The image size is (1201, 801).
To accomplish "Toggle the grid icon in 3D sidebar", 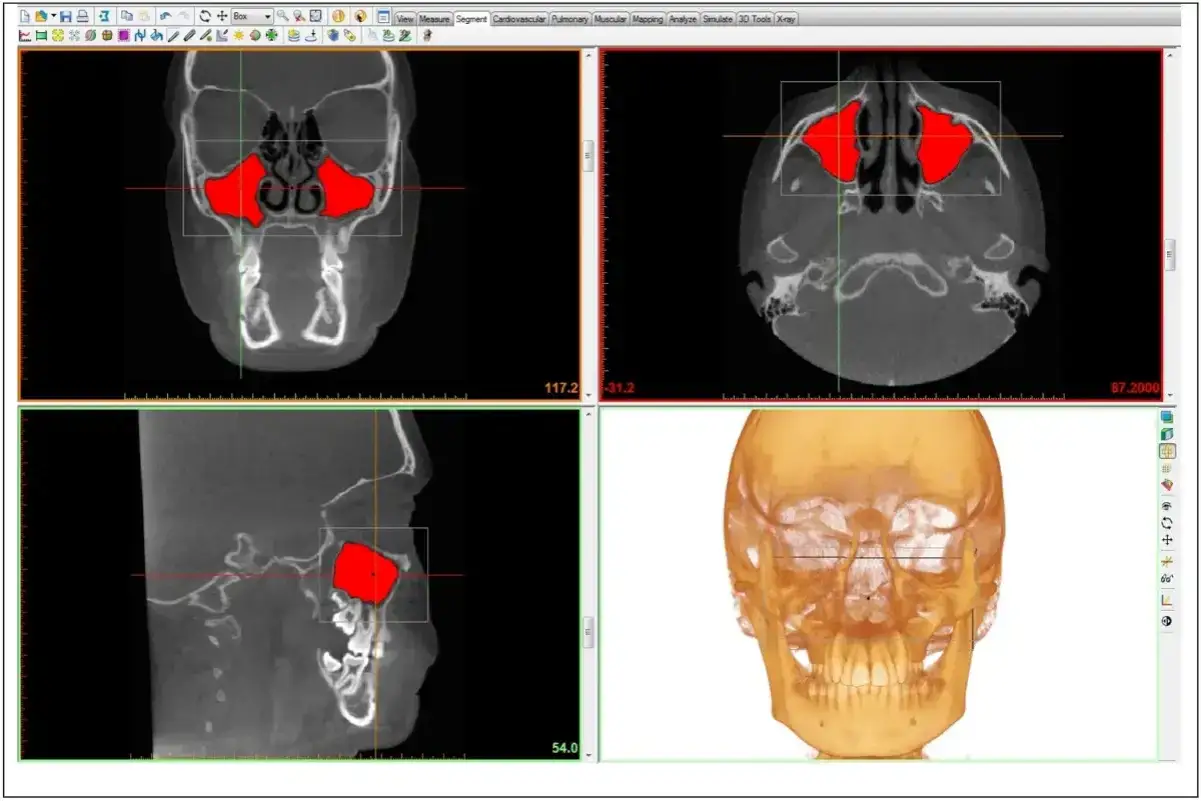I will click(1167, 468).
